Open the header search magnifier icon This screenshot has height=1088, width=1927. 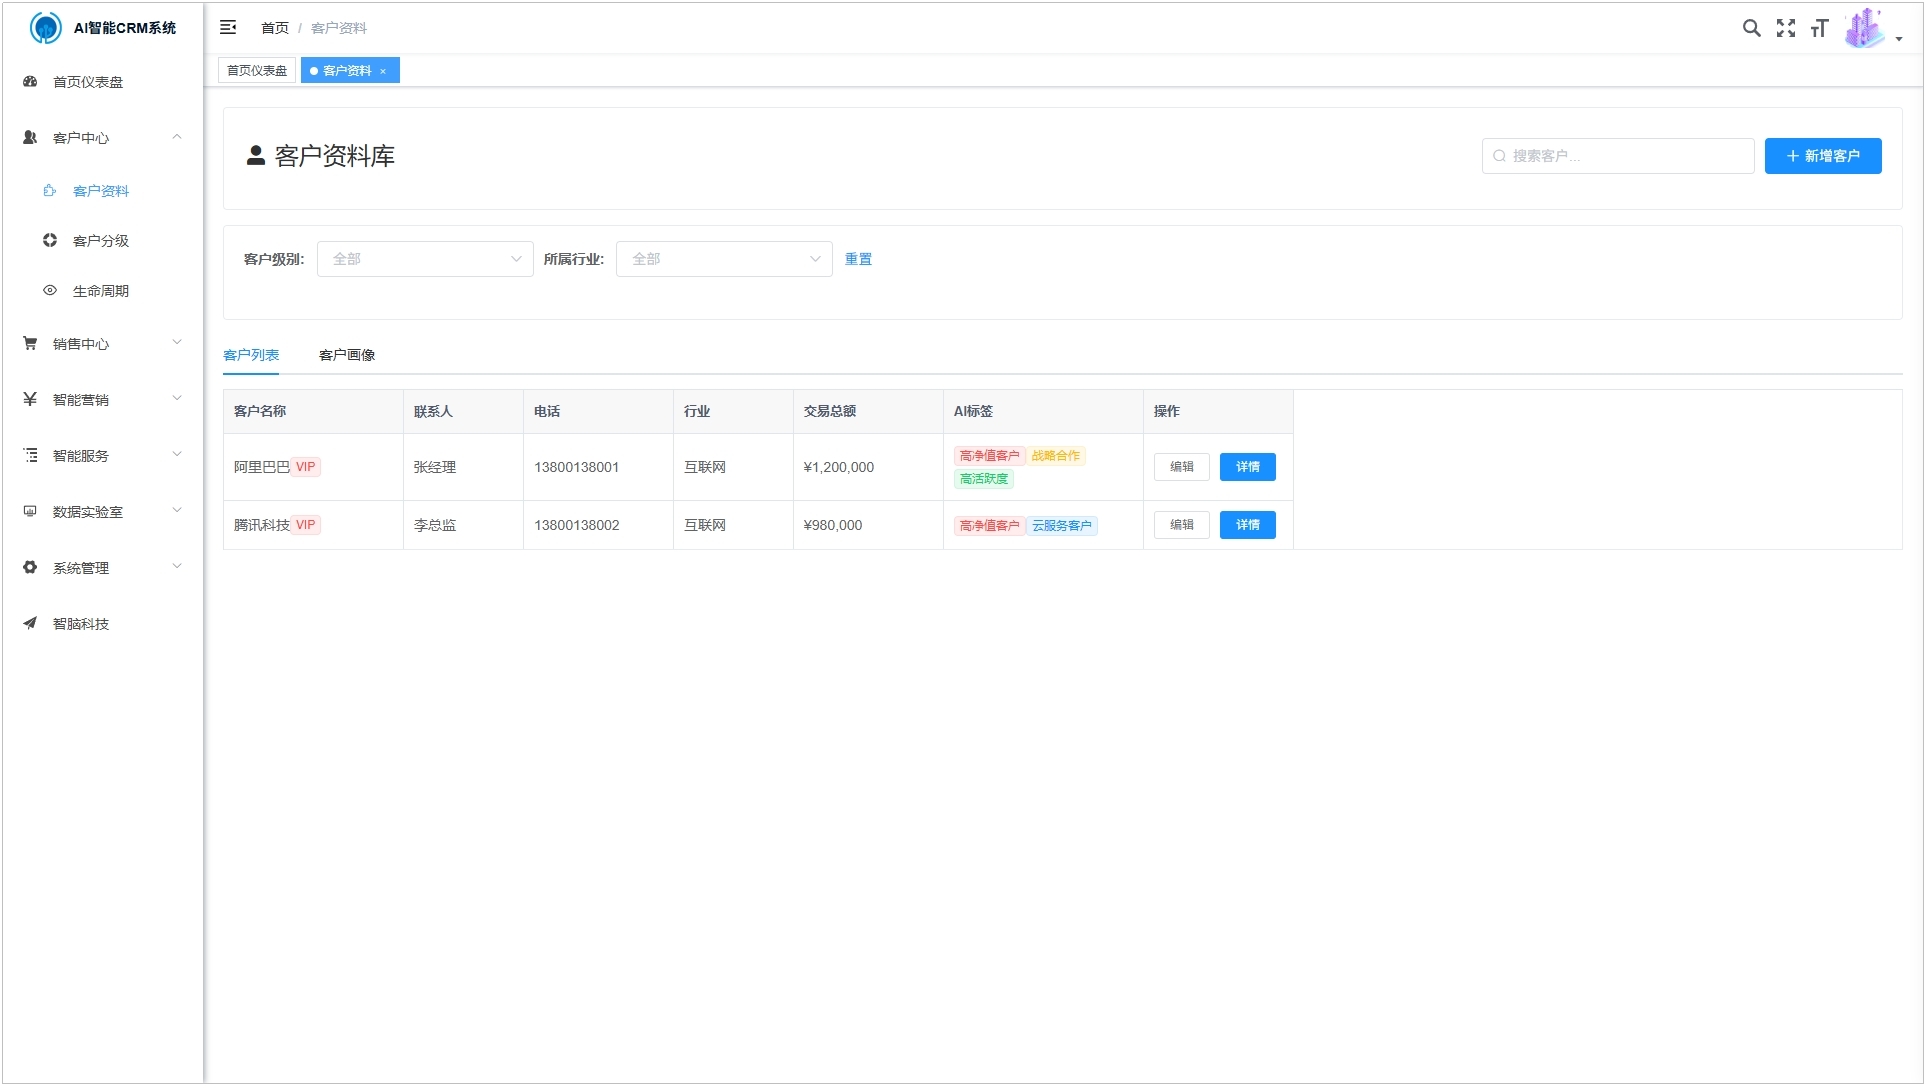pos(1751,29)
